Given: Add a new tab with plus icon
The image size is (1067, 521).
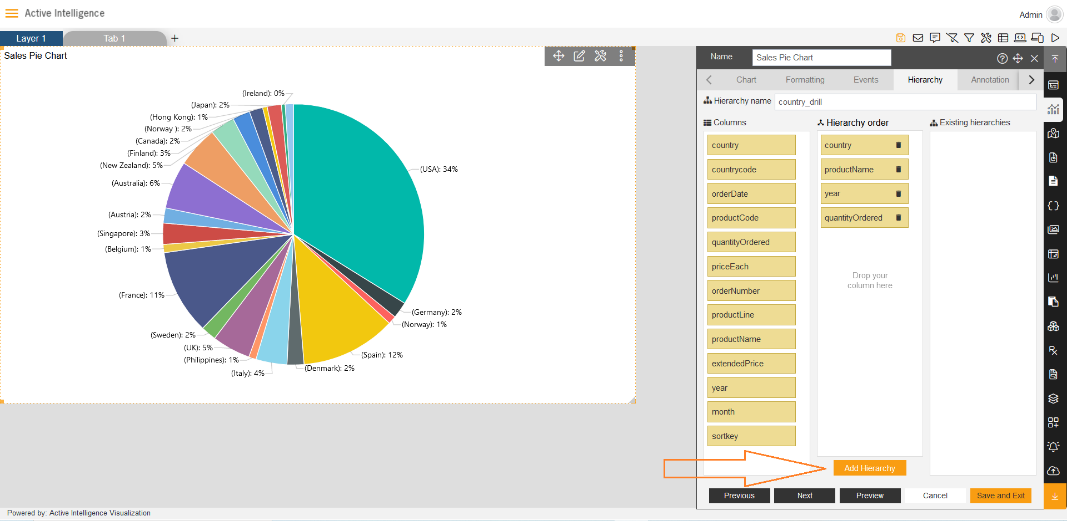Looking at the screenshot, I should (175, 39).
